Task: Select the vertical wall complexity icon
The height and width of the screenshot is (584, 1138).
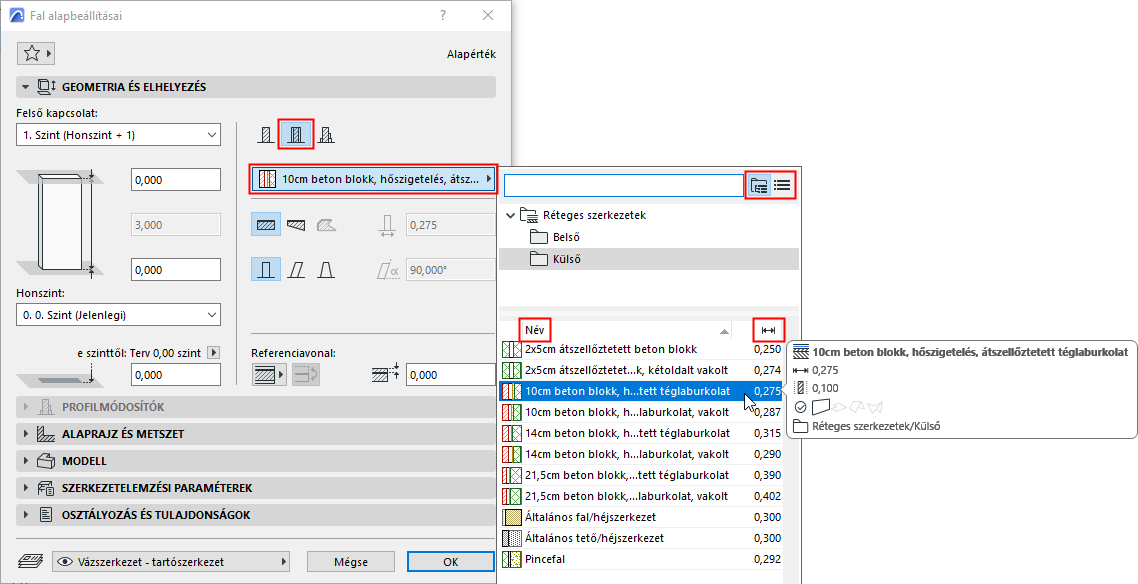Action: click(x=266, y=270)
